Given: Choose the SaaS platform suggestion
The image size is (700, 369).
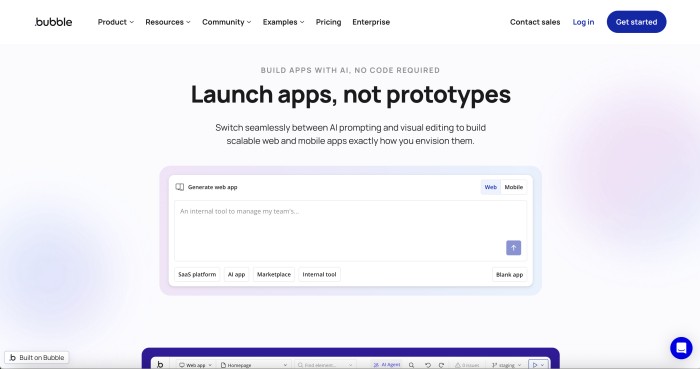Looking at the screenshot, I should coord(197,274).
